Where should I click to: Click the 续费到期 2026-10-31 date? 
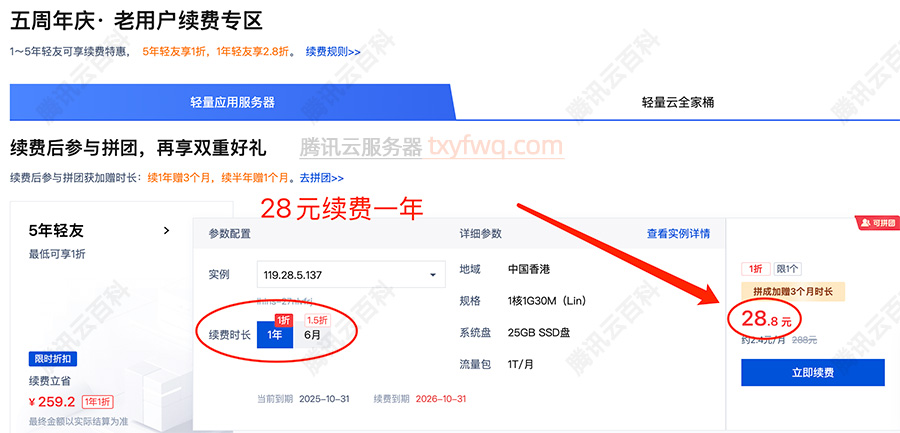click(441, 399)
